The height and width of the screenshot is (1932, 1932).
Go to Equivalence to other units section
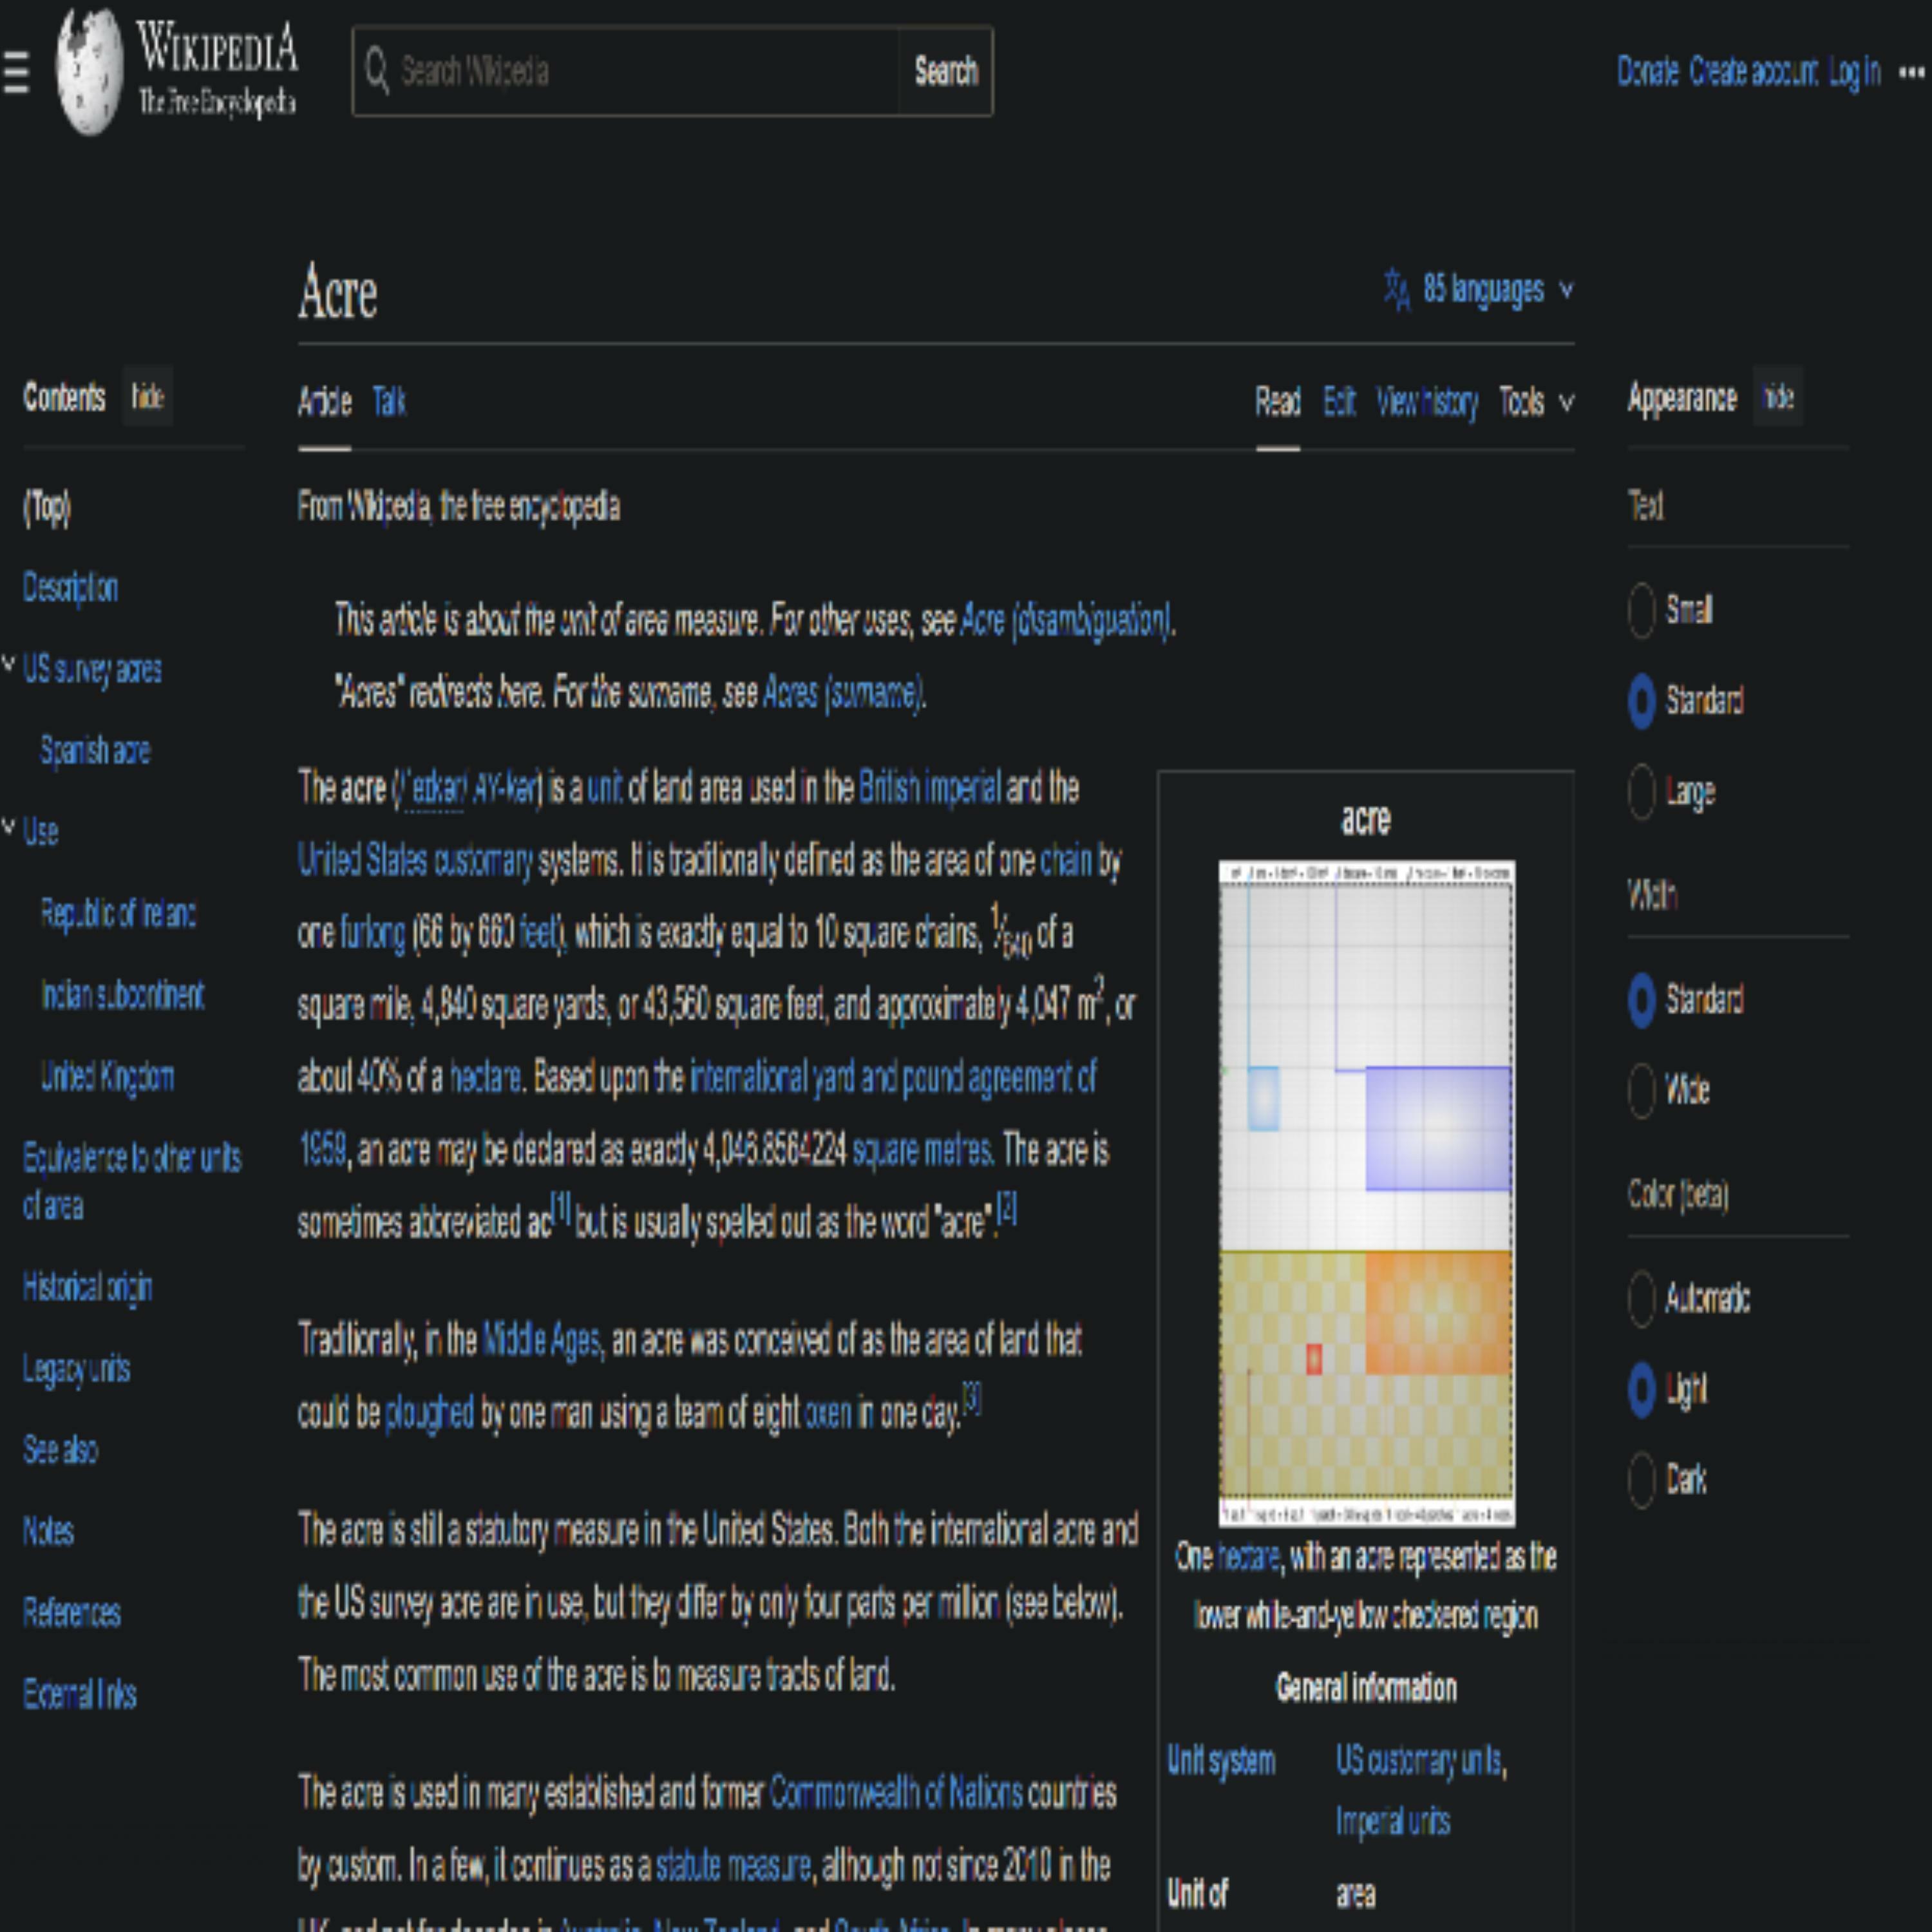132,1181
